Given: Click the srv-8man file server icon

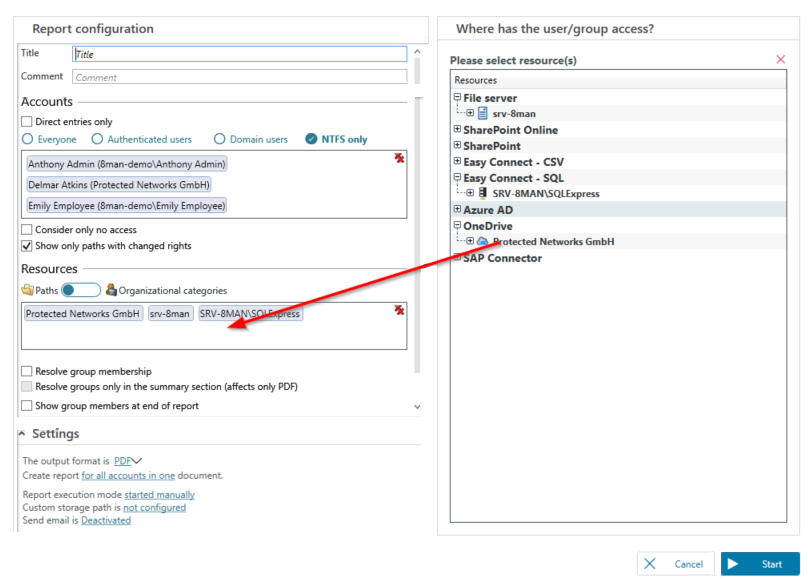Looking at the screenshot, I should point(483,114).
